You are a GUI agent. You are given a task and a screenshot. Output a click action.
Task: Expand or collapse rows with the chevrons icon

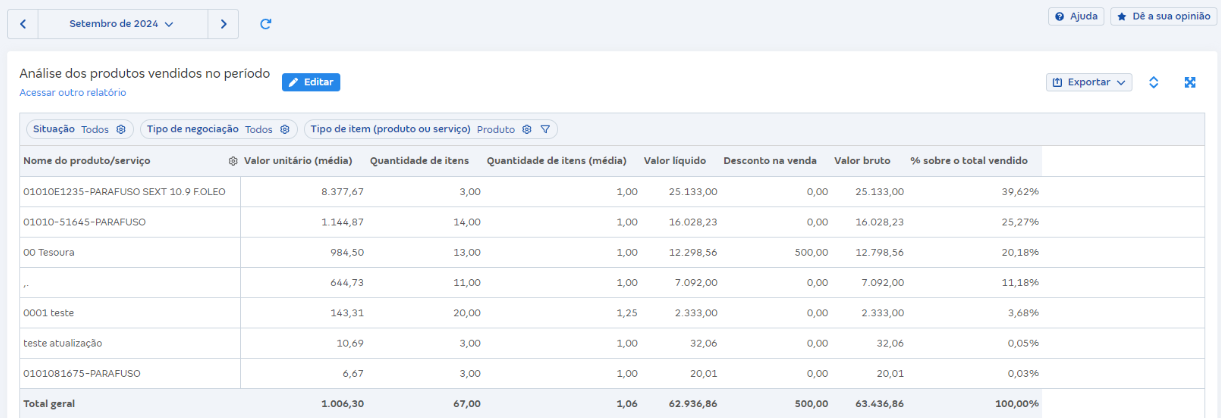(x=1153, y=82)
